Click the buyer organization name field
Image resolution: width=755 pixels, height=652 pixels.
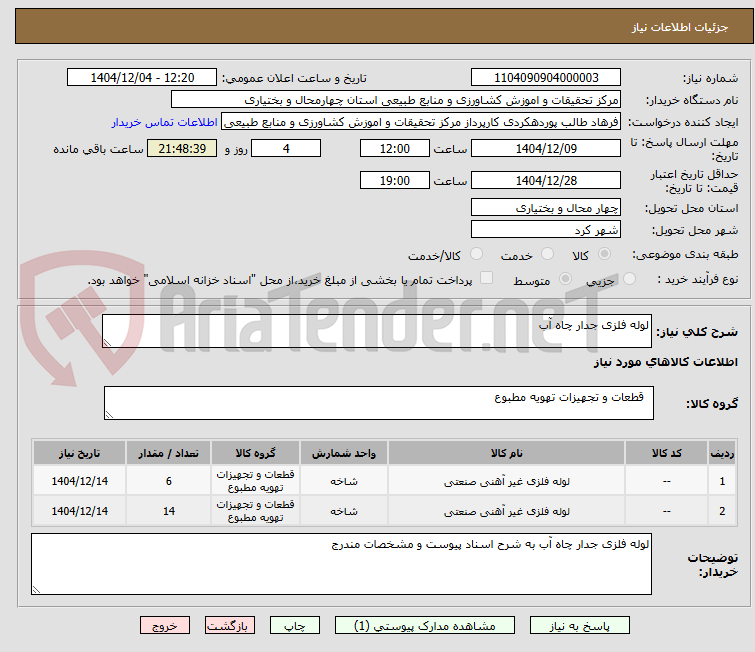pos(396,100)
